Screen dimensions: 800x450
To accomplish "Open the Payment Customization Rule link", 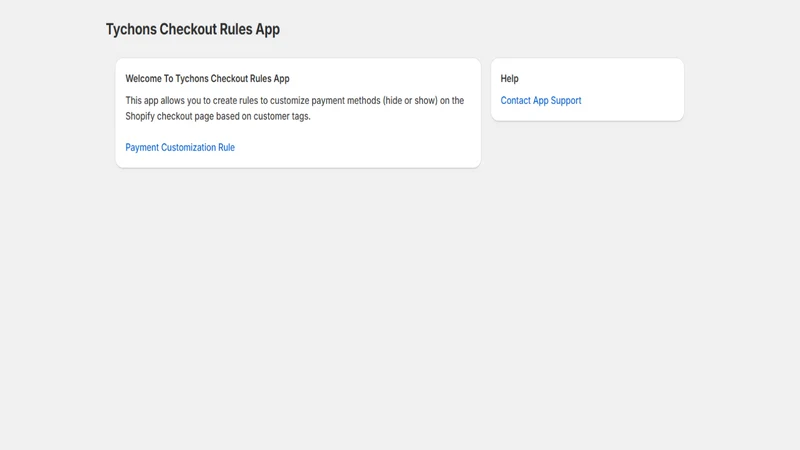I will click(180, 147).
